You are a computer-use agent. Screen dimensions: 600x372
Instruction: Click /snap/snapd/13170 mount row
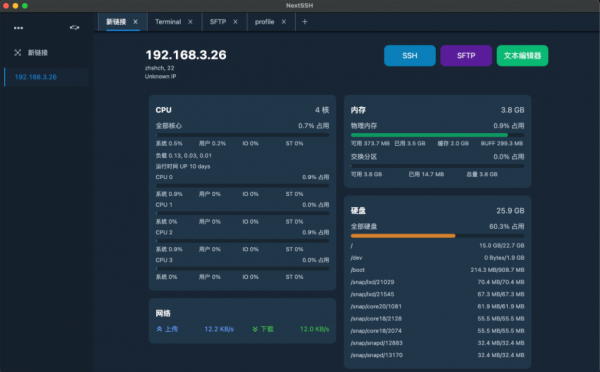[x=437, y=355]
